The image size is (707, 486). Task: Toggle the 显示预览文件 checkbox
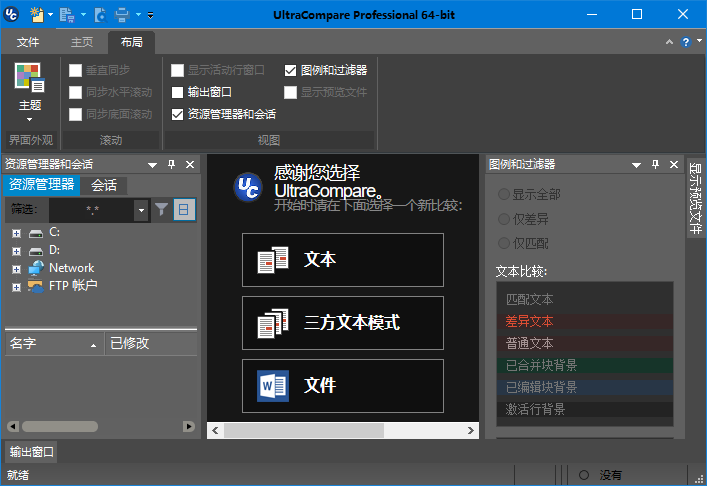(290, 92)
